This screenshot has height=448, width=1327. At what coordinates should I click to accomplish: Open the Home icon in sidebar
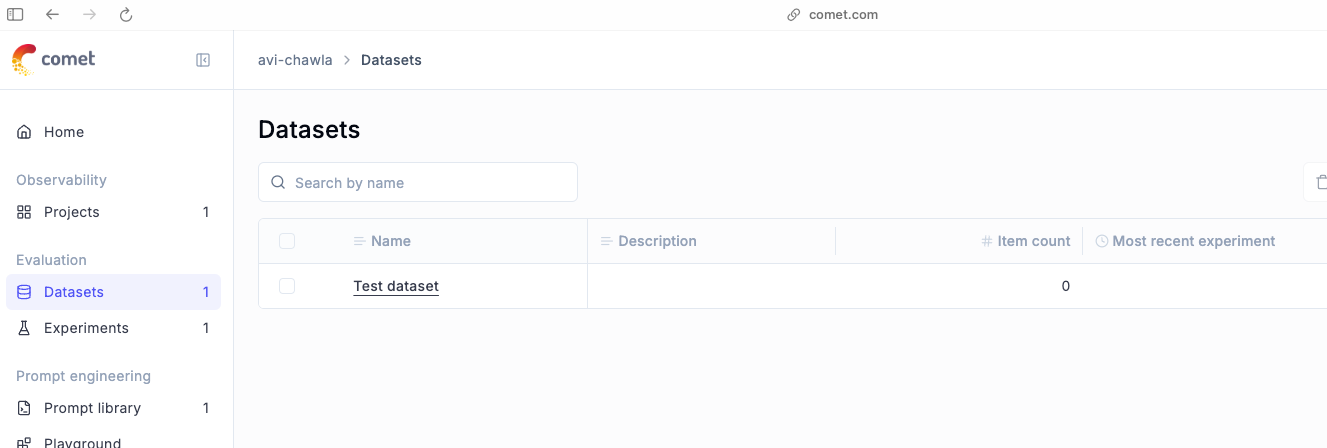coord(24,132)
